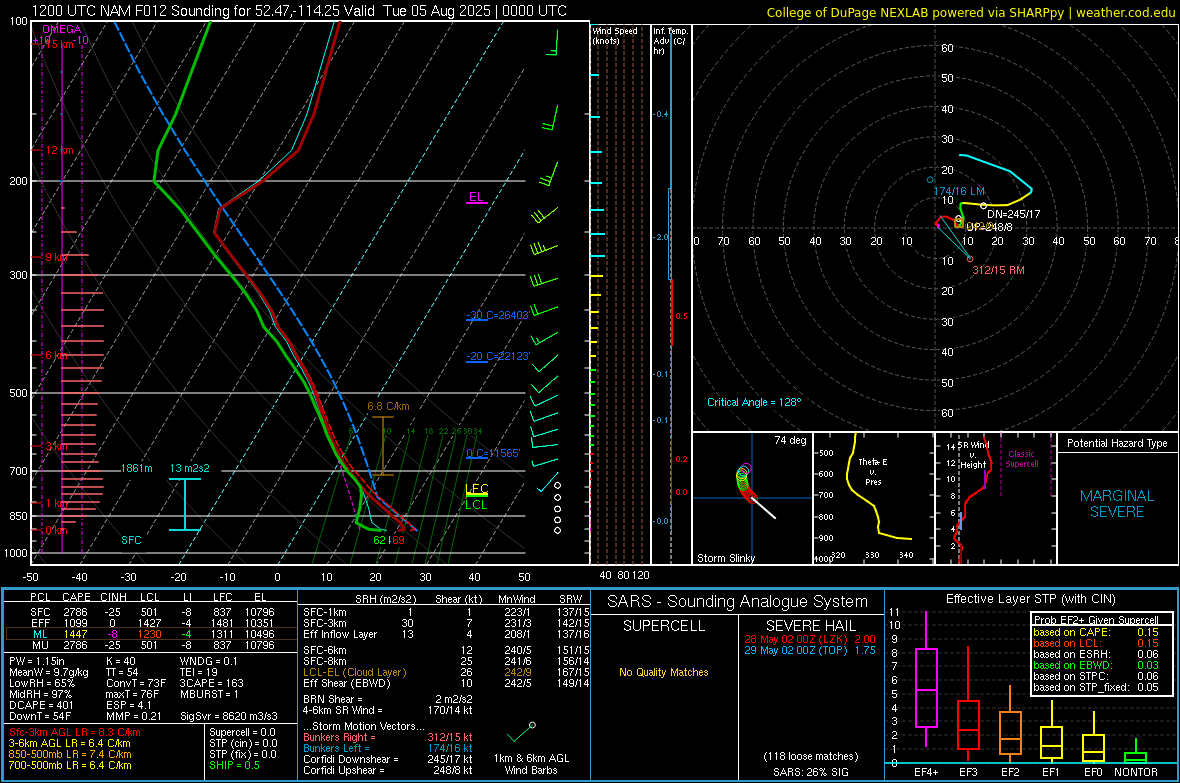Select the 28 May 02 00Z (LZK) hail match
Screen dimensions: 1180x783
810,638
